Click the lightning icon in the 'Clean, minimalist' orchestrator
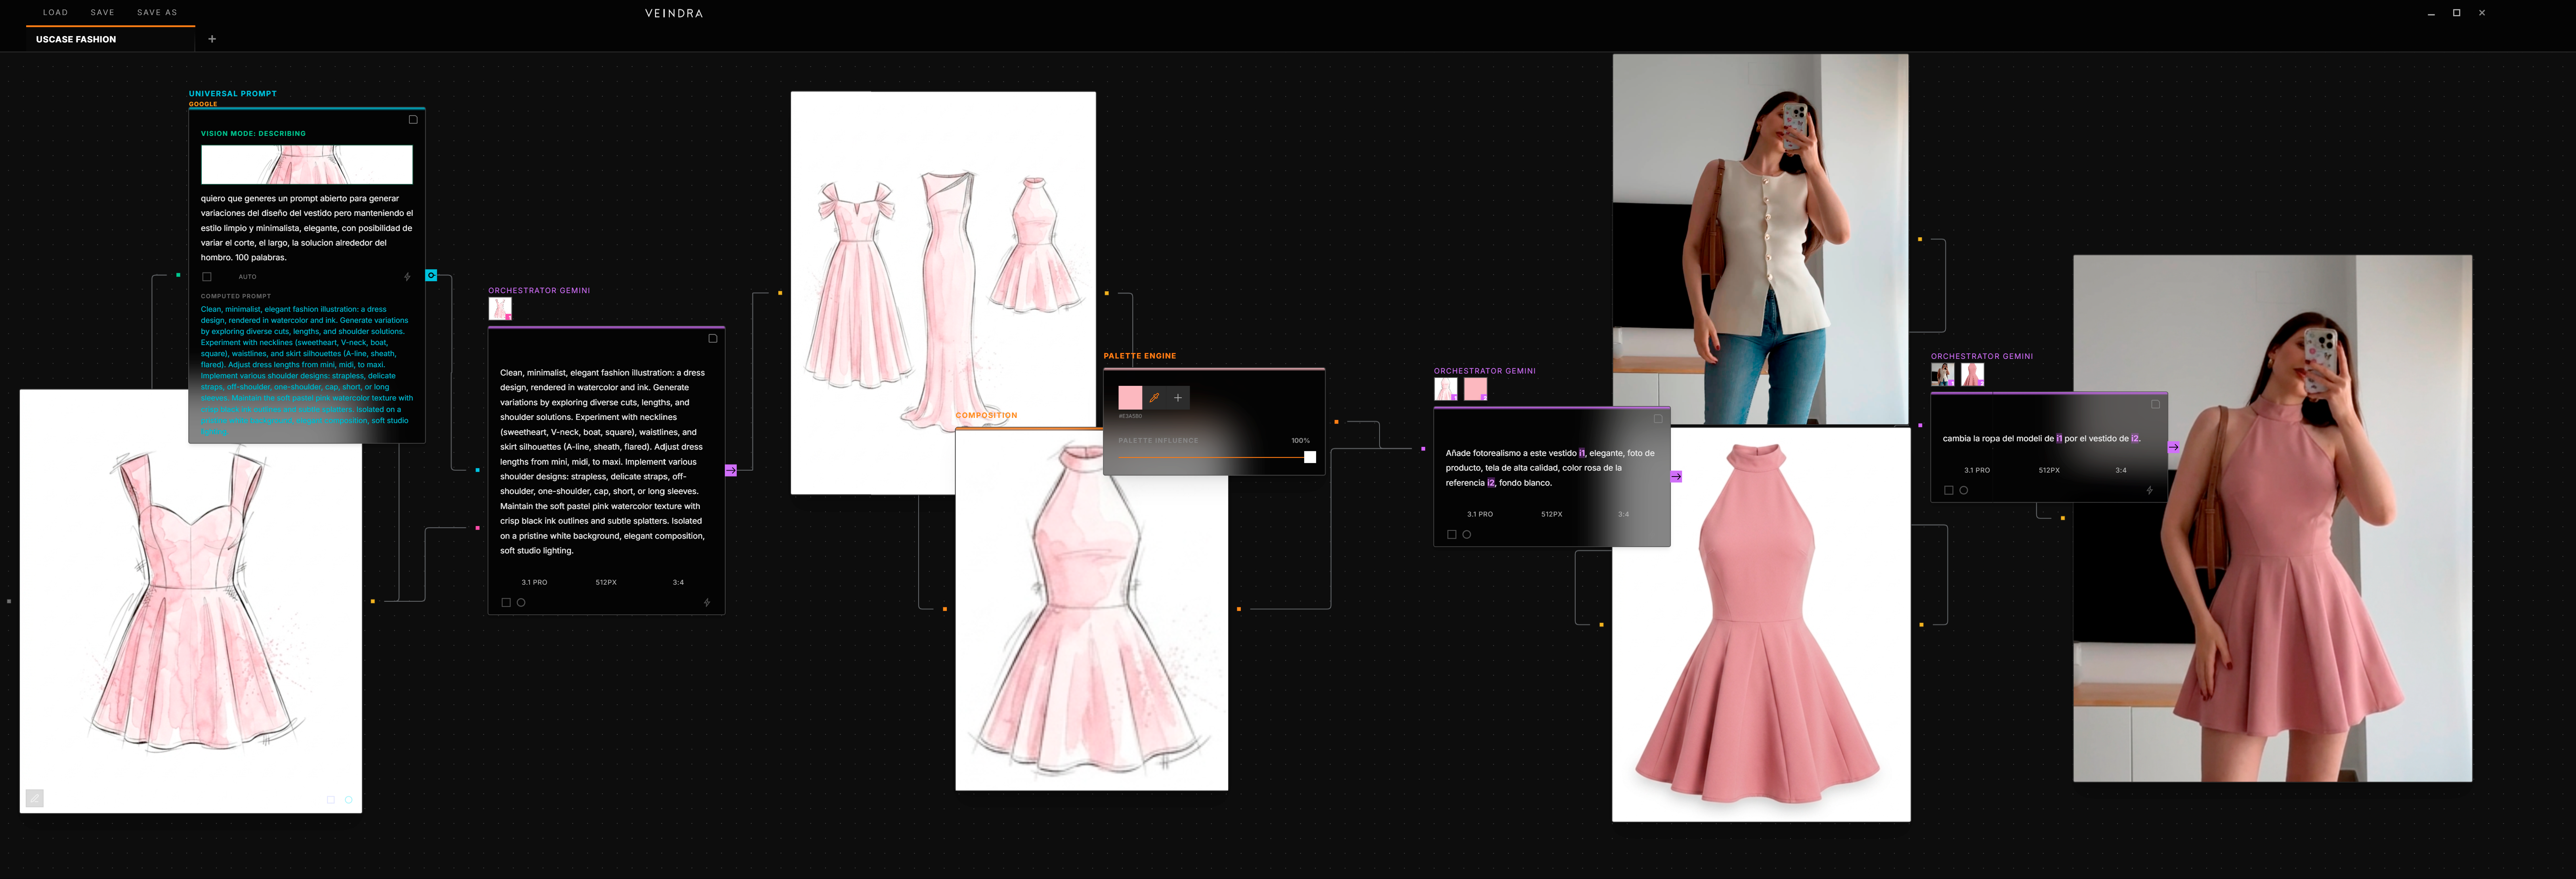The width and height of the screenshot is (2576, 879). pos(707,603)
